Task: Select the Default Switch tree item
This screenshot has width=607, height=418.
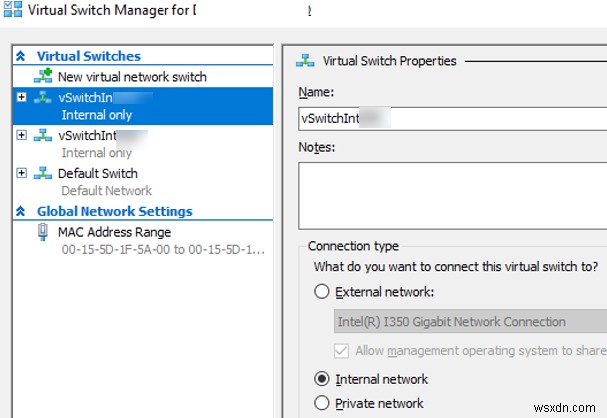Action: (x=98, y=173)
